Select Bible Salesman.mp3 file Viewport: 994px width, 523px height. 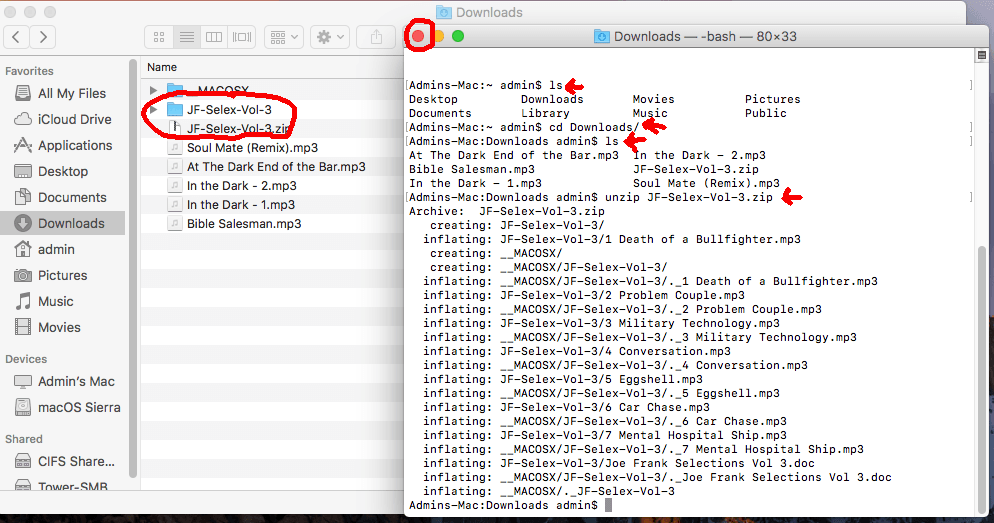point(244,224)
